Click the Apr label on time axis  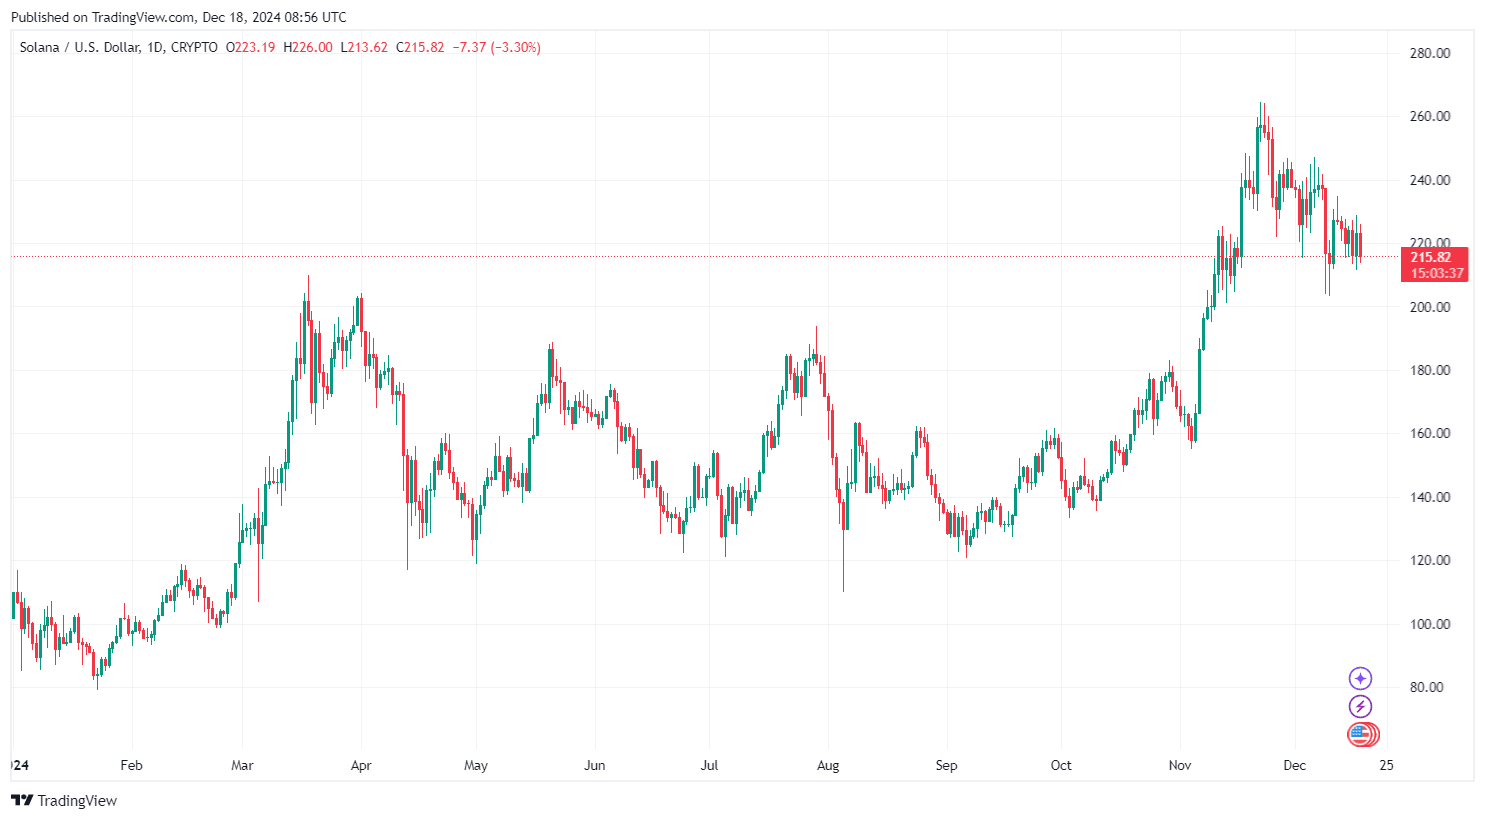click(x=361, y=765)
